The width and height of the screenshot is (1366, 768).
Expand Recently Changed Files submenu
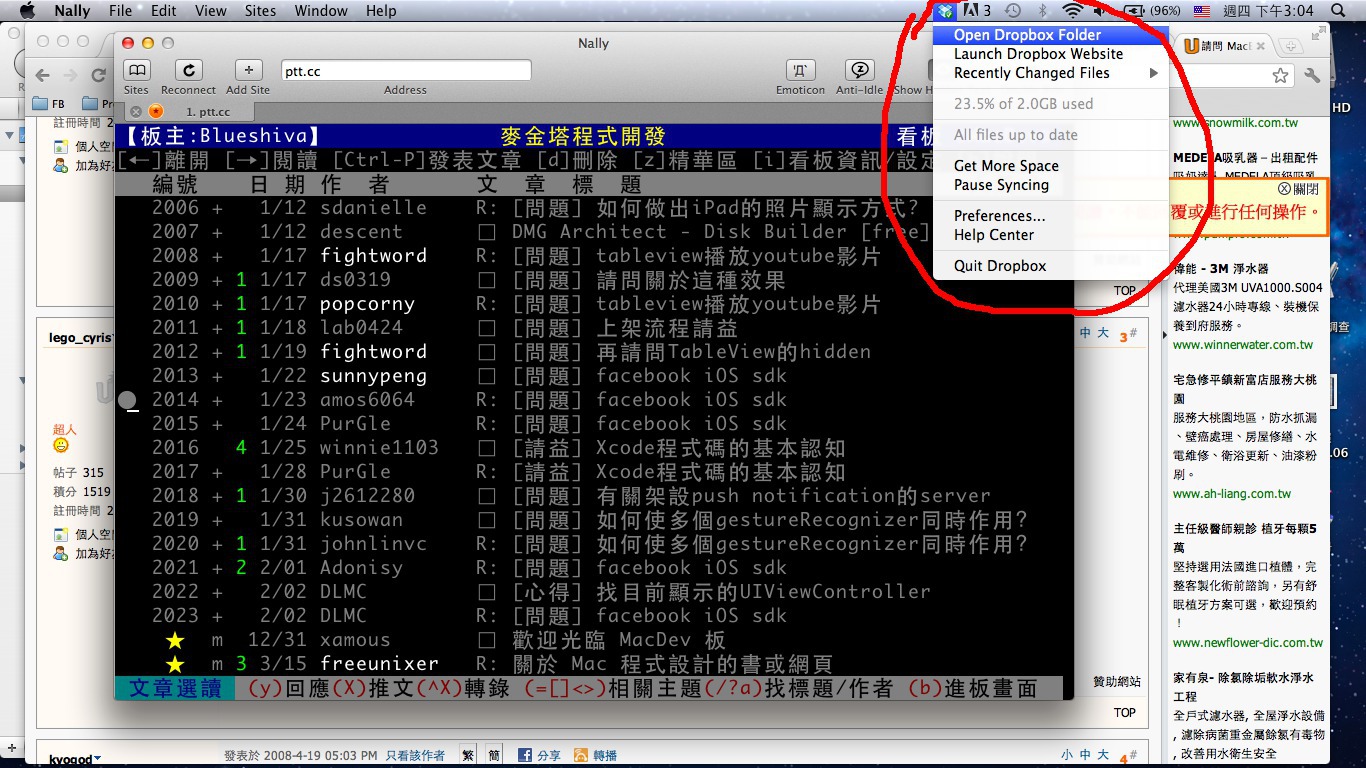point(1050,73)
